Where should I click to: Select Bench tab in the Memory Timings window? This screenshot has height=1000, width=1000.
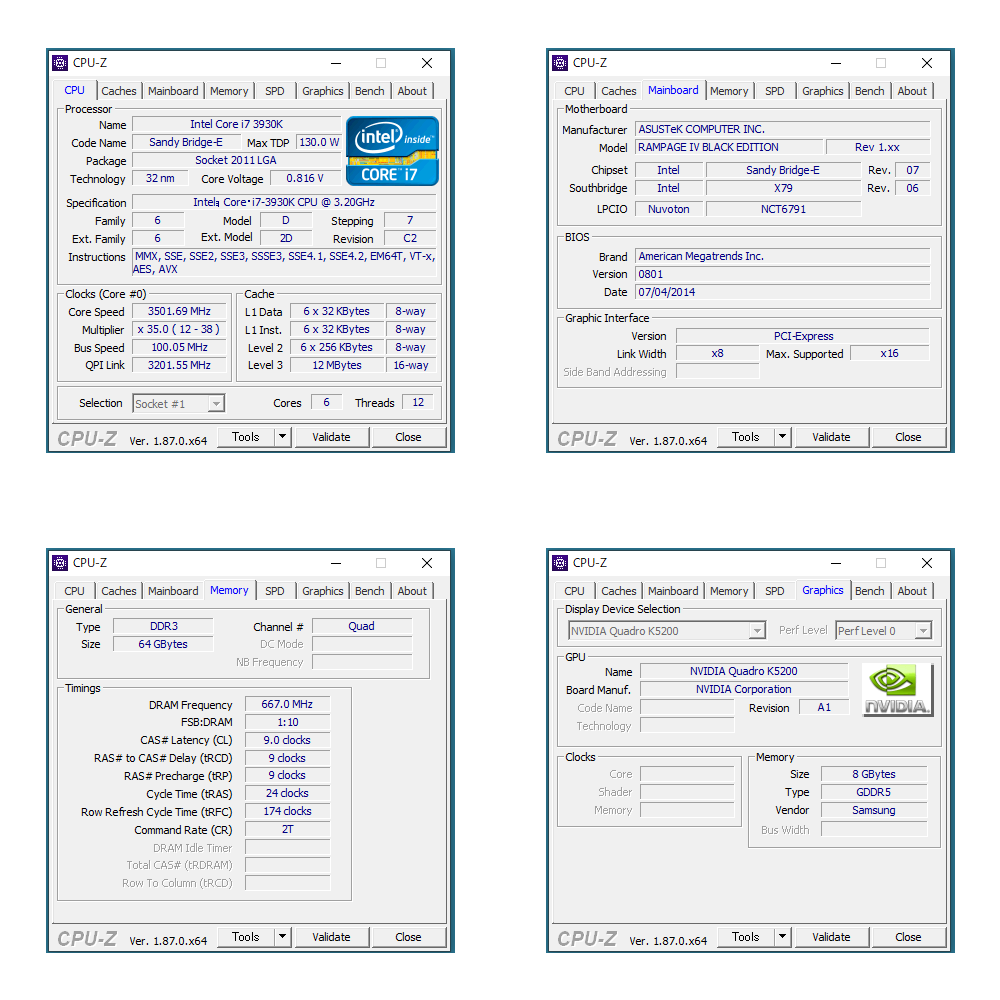pos(370,591)
